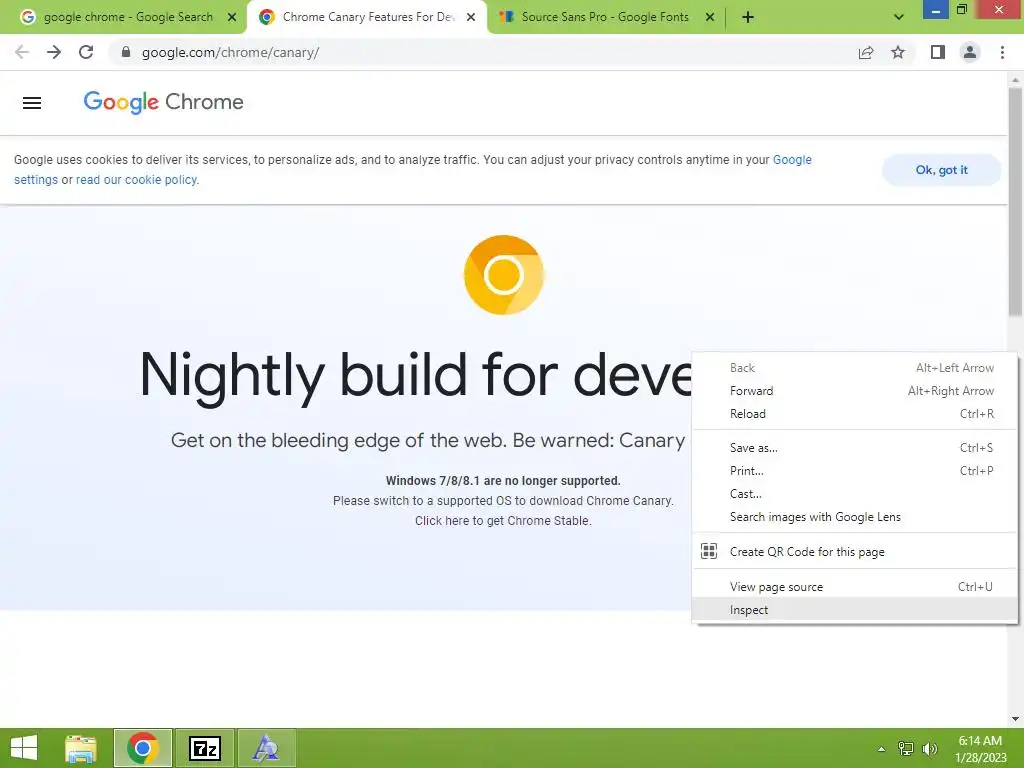Click the yellow Chrome Canary logo
Viewport: 1024px width, 768px height.
504,275
